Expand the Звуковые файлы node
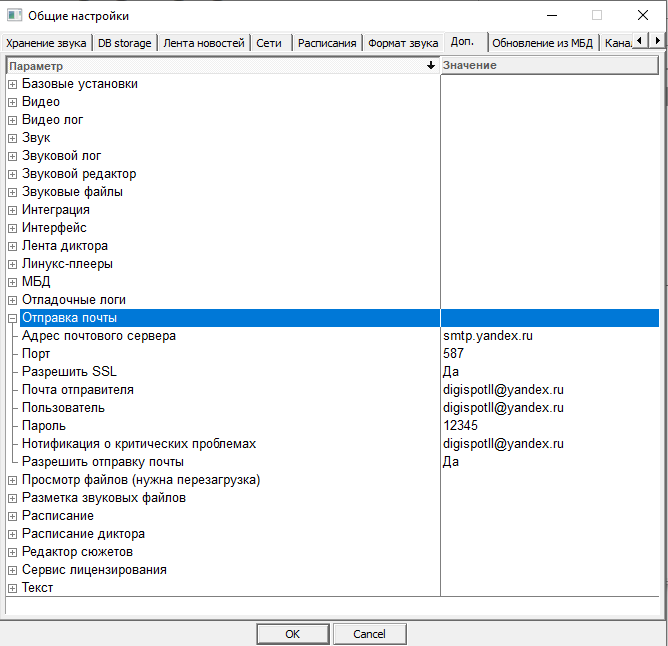668x646 pixels. click(12, 192)
